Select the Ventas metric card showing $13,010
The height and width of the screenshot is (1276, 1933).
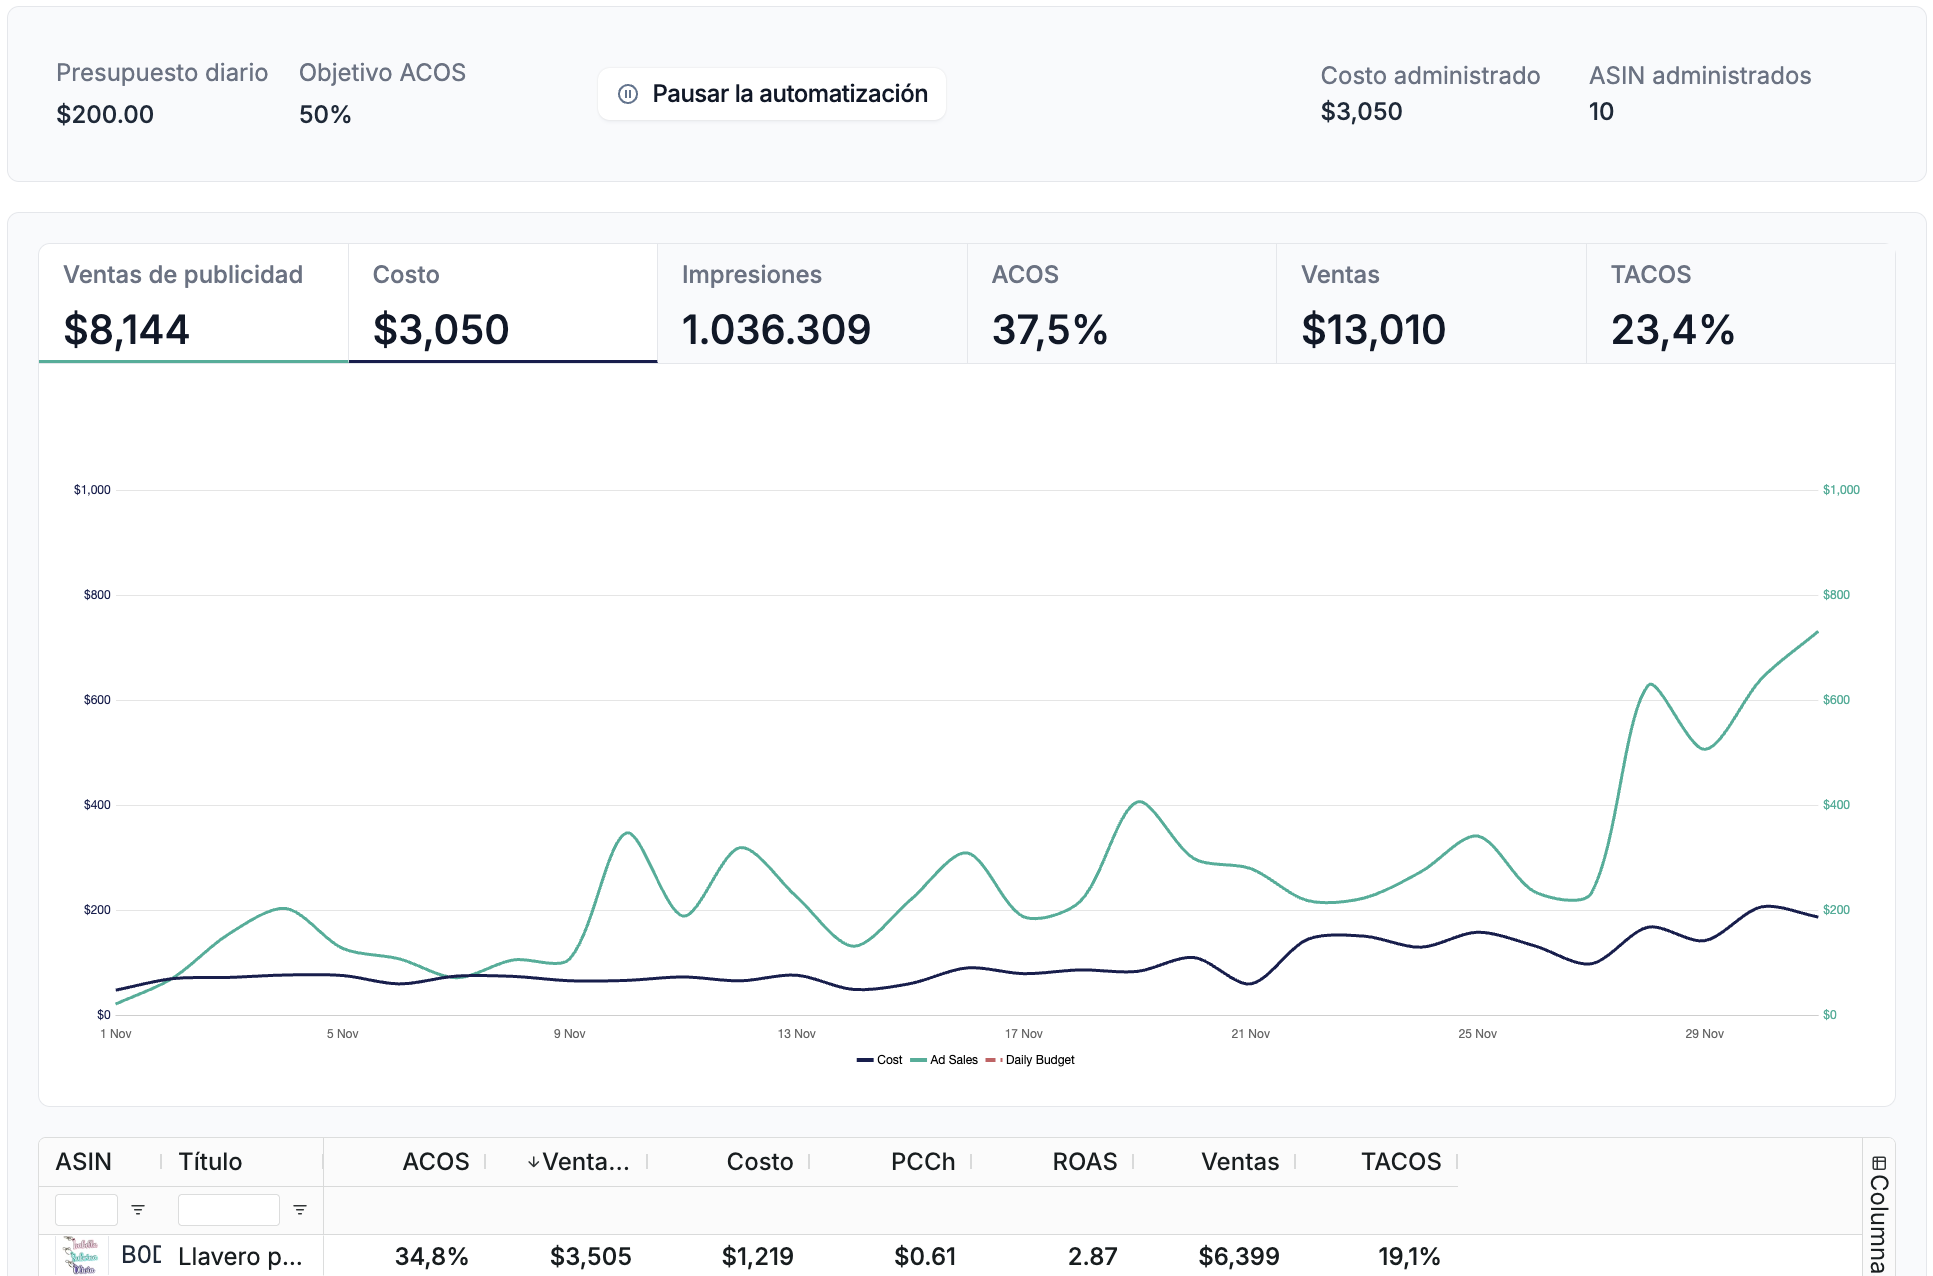(1431, 304)
